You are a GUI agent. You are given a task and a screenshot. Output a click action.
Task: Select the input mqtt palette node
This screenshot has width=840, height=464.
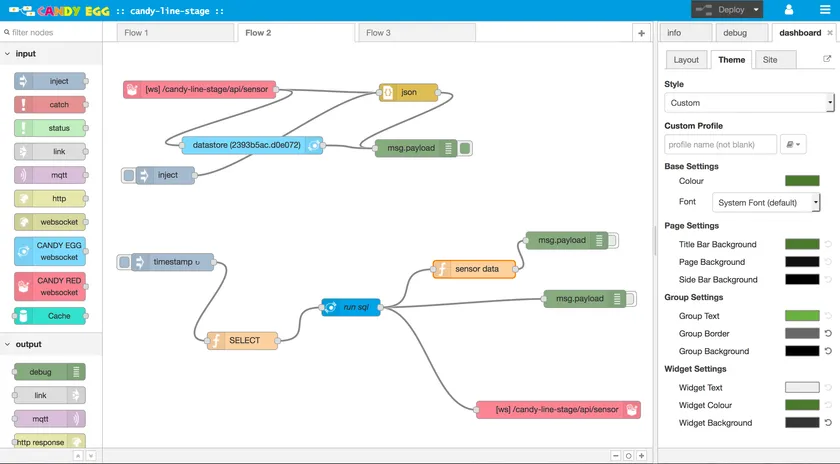(x=50, y=175)
